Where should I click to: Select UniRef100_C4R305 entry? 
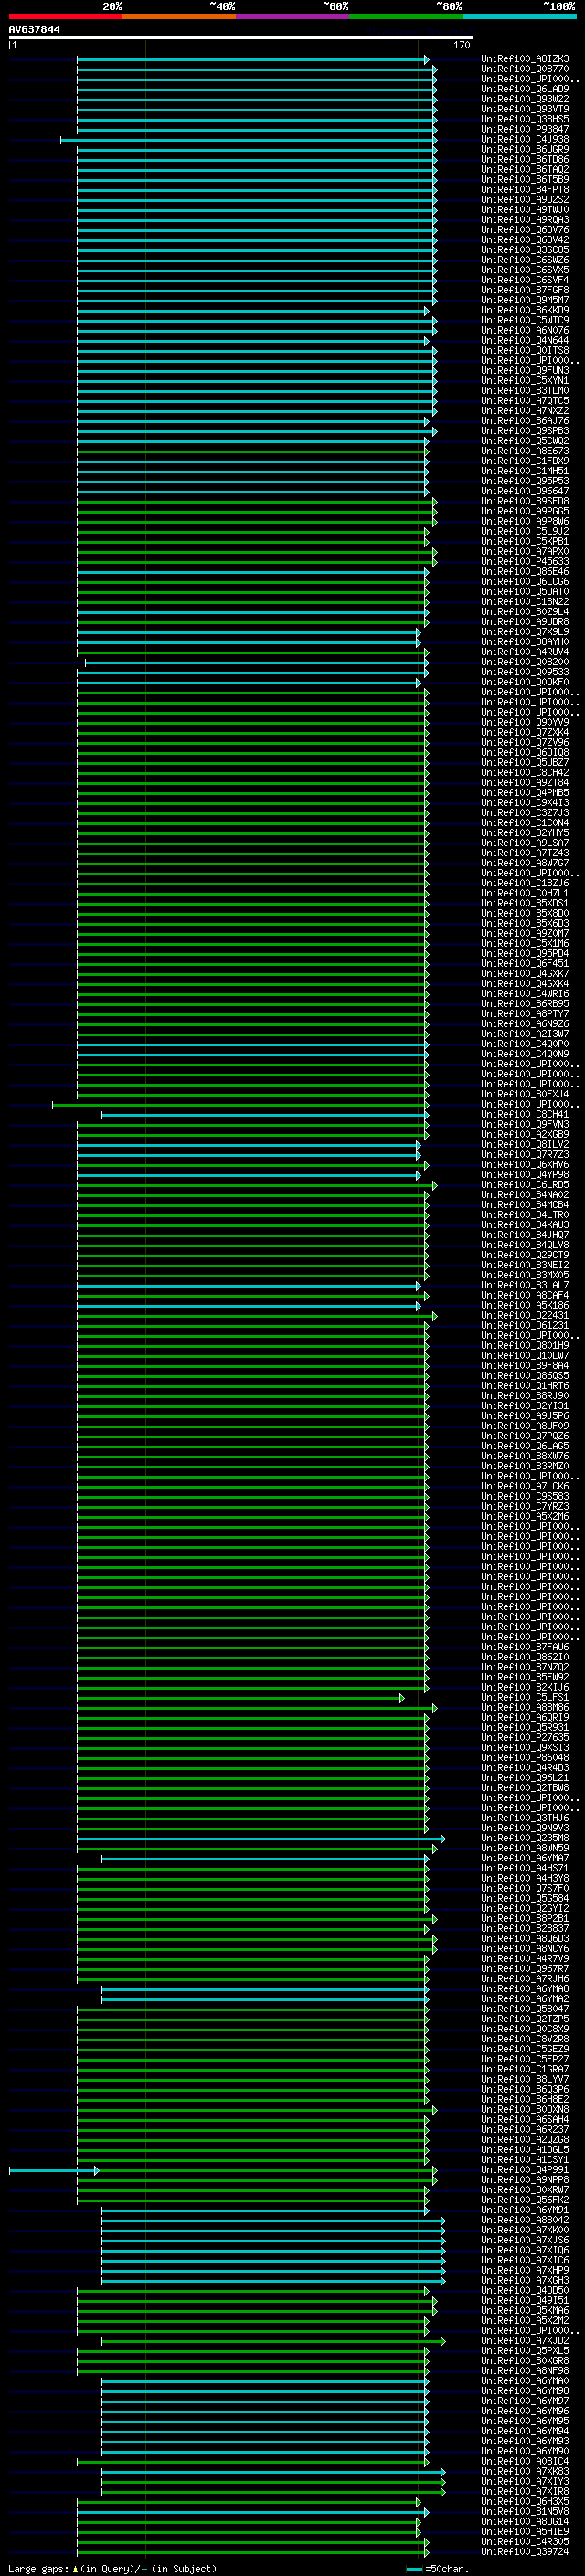[525, 2541]
